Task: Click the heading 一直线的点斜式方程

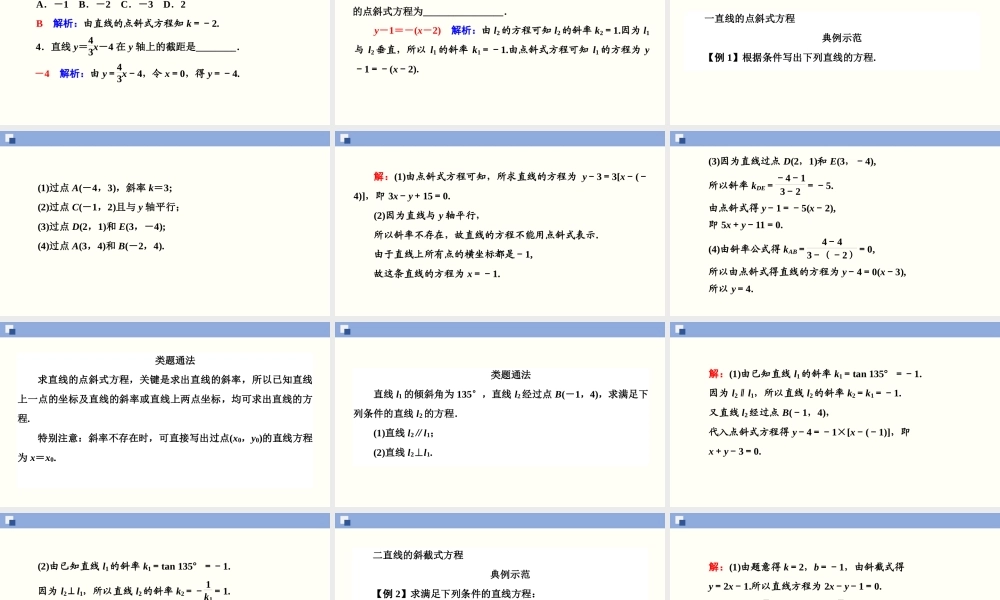Action: [x=749, y=18]
